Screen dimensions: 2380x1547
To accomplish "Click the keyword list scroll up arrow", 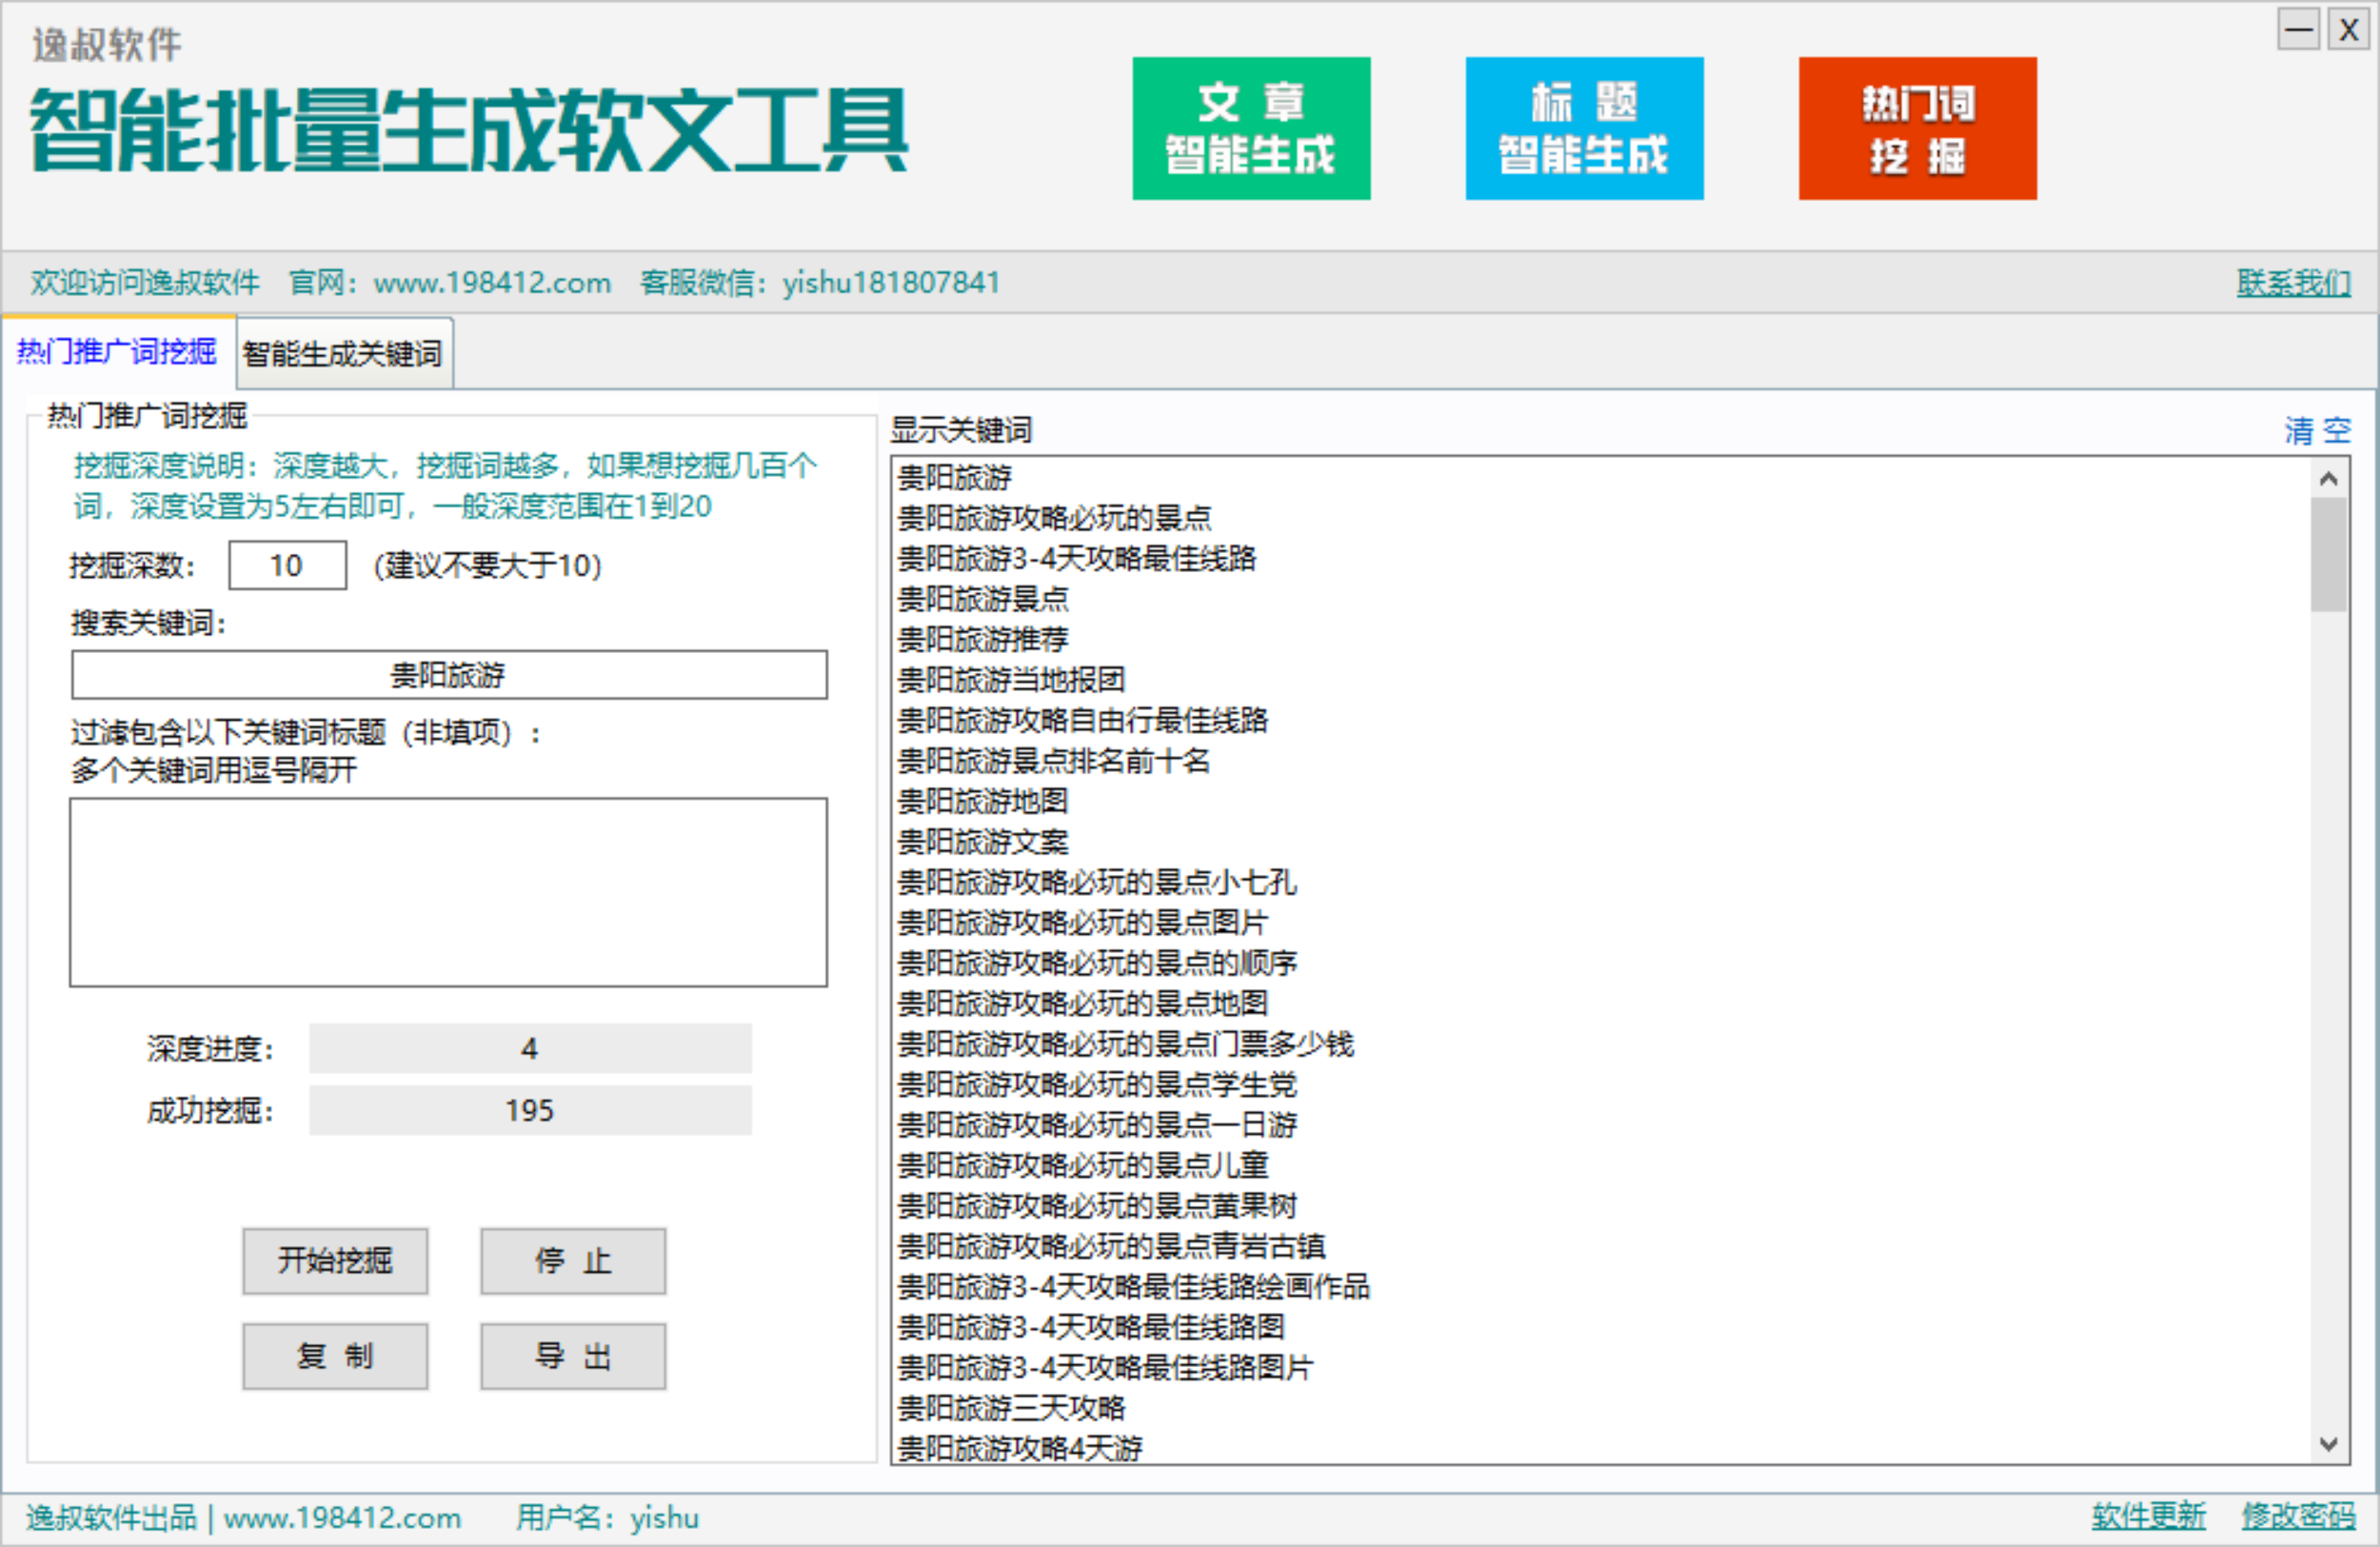I will 2329,478.
